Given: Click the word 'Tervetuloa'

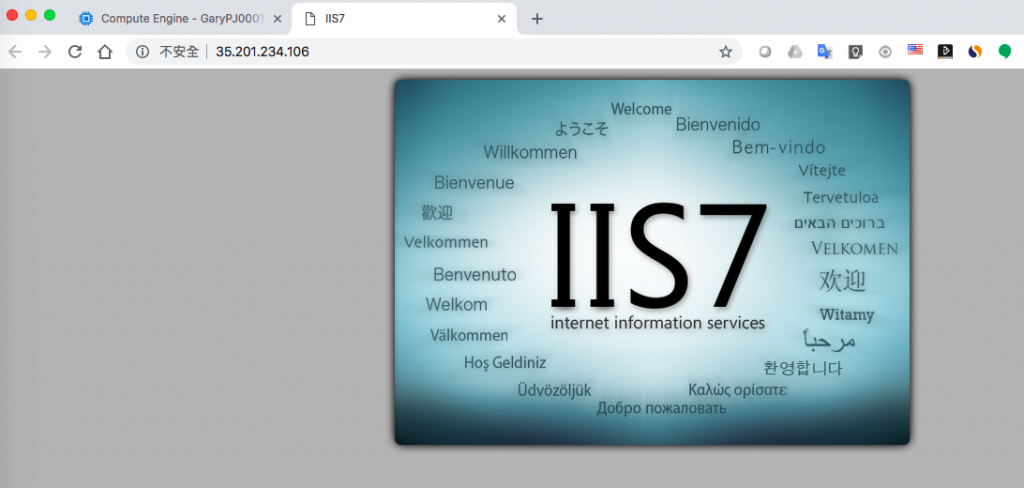Looking at the screenshot, I should 840,197.
